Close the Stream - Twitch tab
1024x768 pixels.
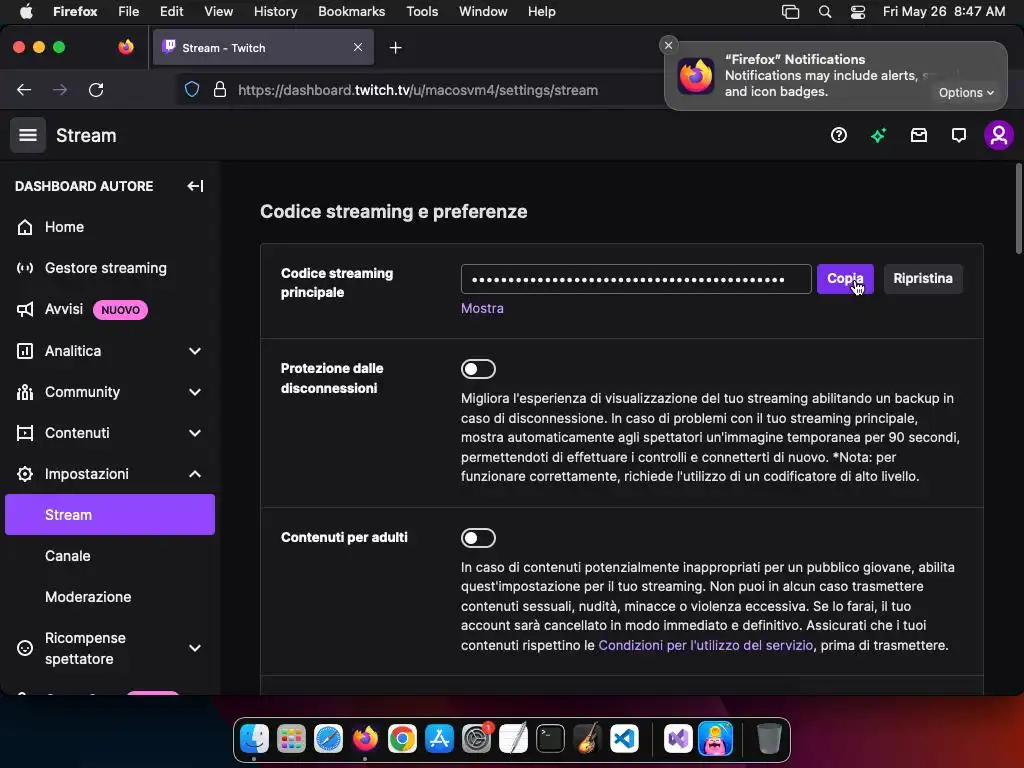(358, 47)
